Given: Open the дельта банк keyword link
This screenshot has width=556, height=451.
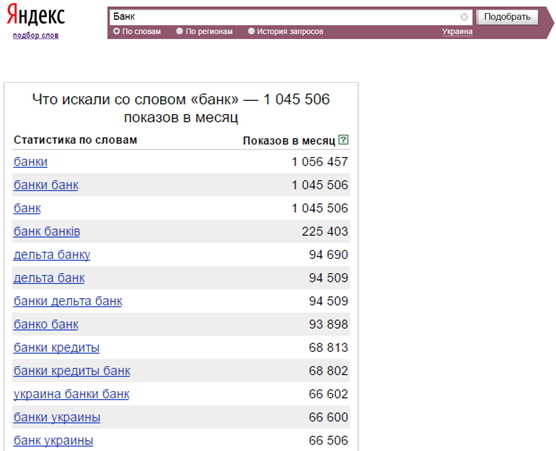Looking at the screenshot, I should [x=49, y=278].
